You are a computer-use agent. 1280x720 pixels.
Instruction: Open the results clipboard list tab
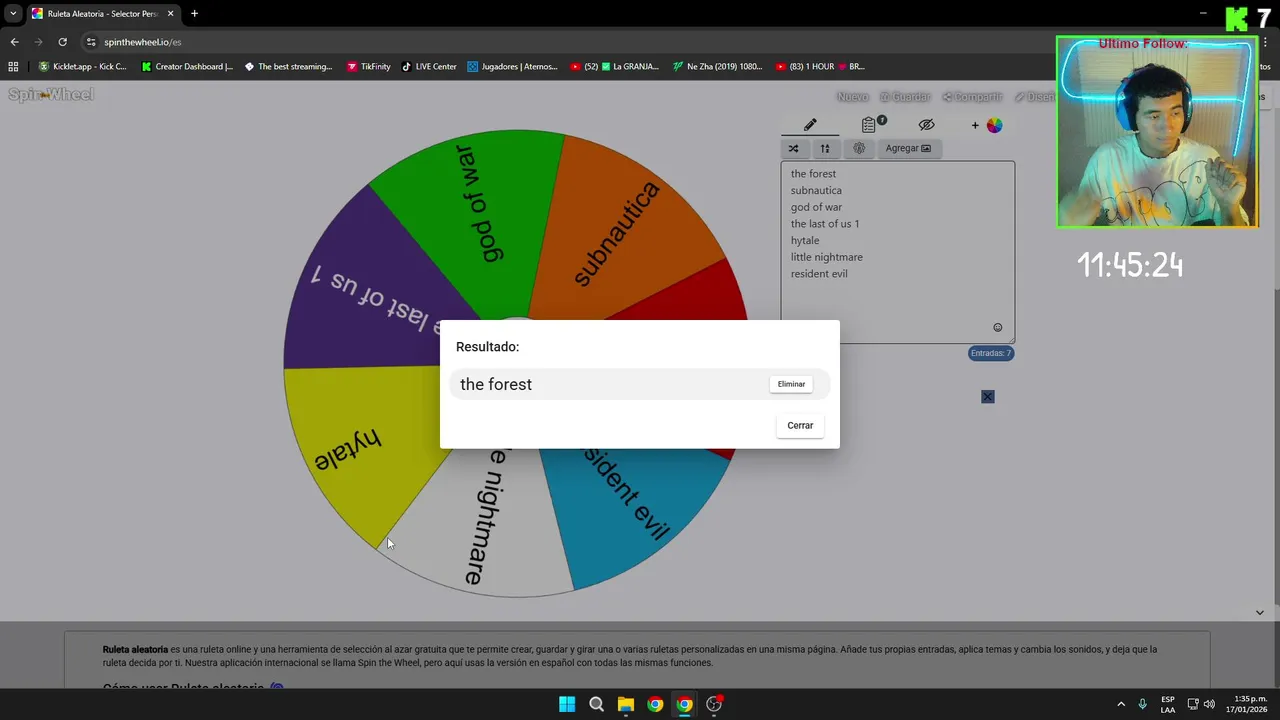coord(869,125)
